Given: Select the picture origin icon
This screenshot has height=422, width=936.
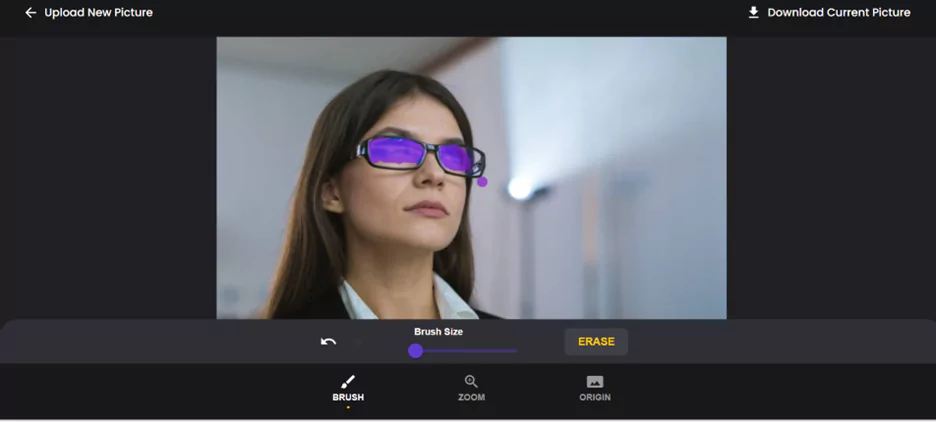Looking at the screenshot, I should (595, 381).
